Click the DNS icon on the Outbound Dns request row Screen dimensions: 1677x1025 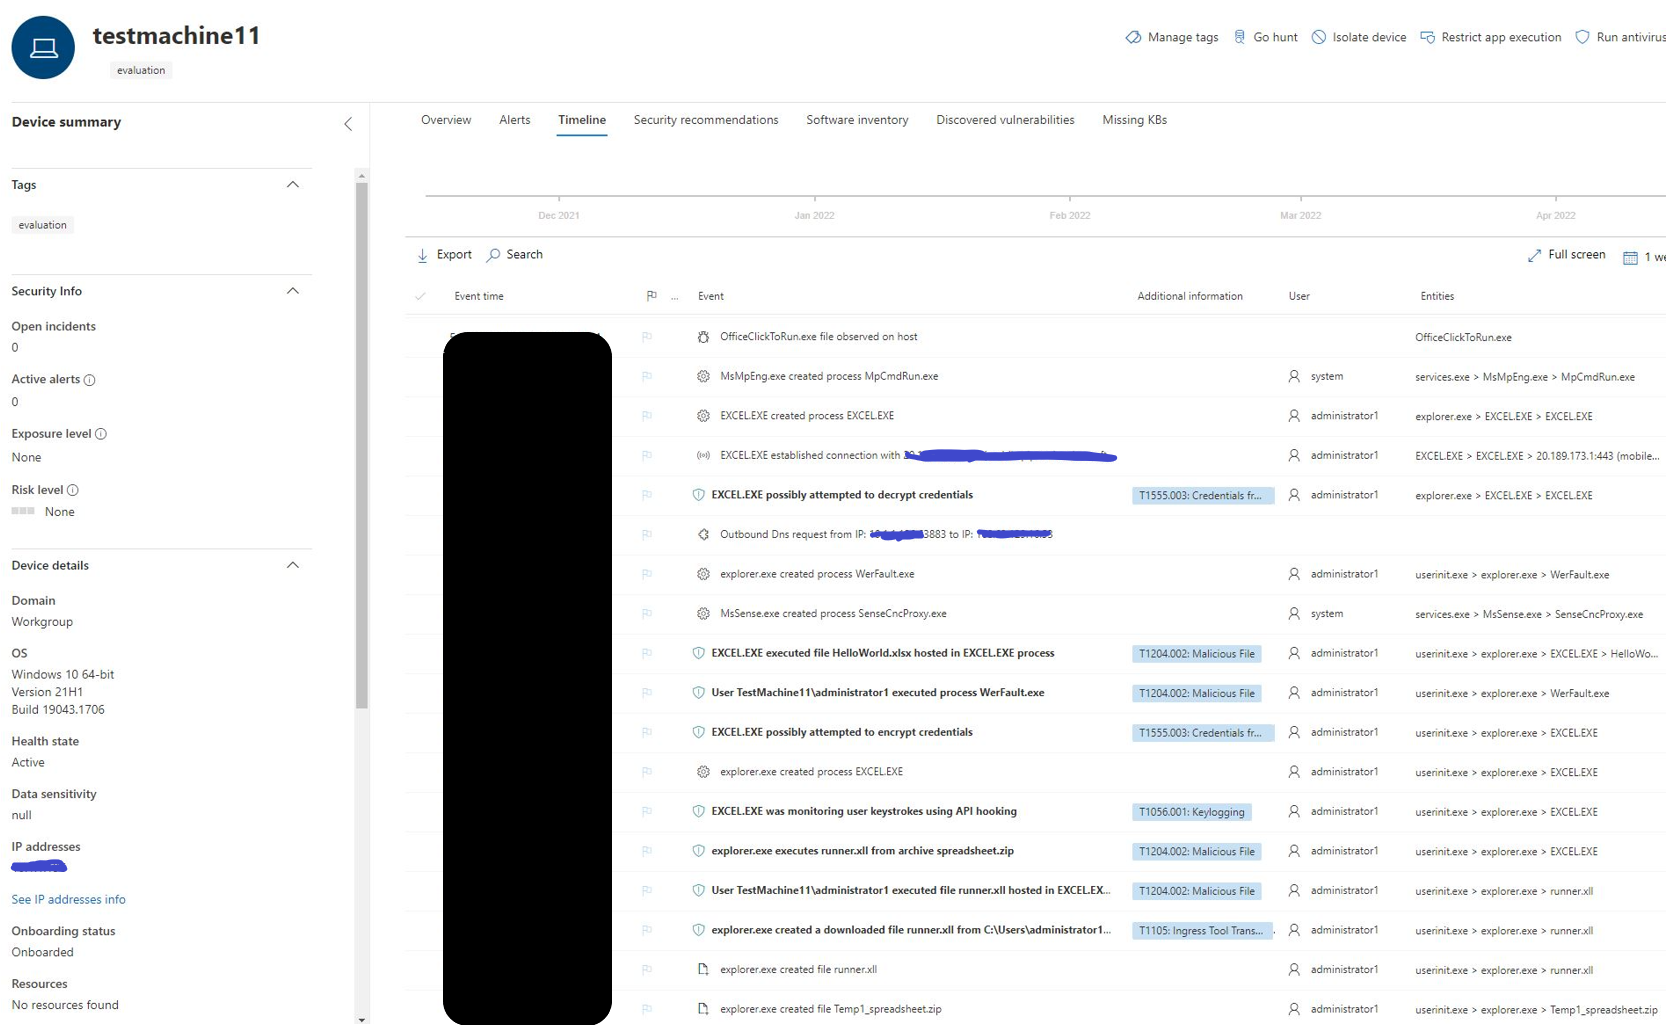tap(703, 534)
